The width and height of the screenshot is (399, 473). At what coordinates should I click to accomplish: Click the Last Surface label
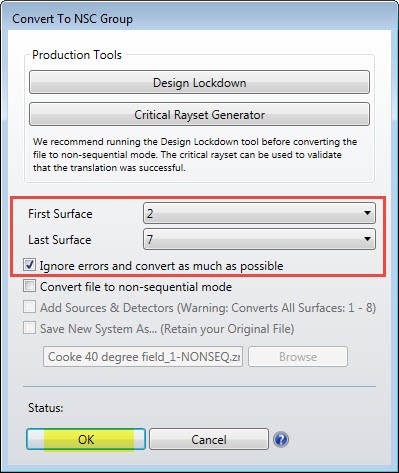click(60, 240)
